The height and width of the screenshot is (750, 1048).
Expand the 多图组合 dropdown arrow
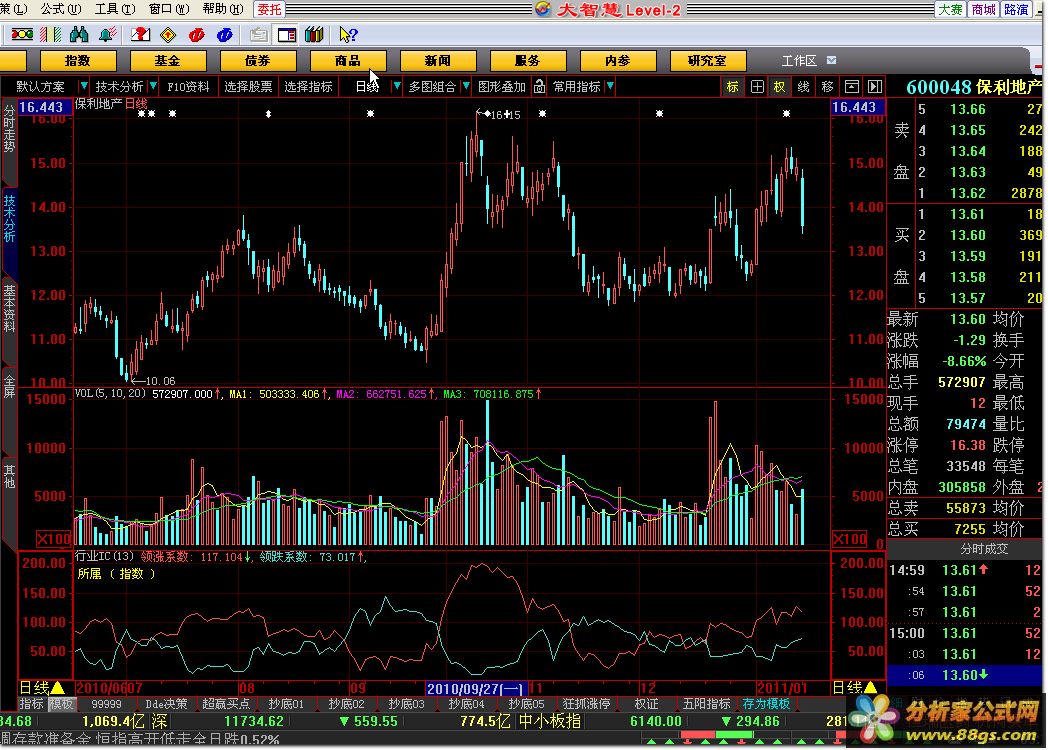click(465, 86)
